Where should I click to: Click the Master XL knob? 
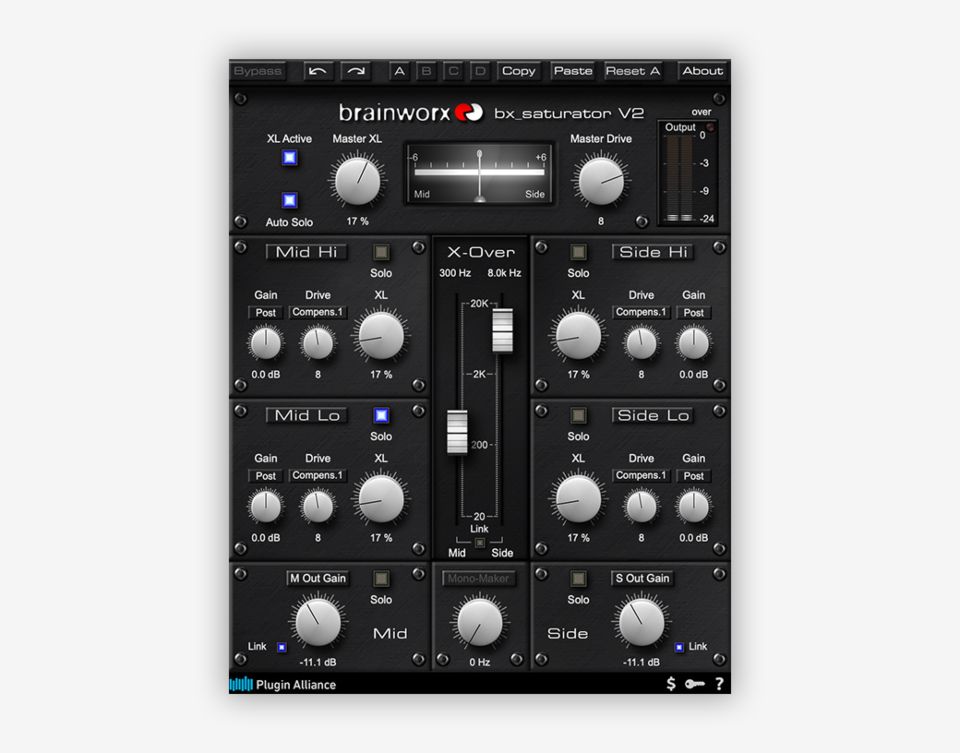pos(357,182)
